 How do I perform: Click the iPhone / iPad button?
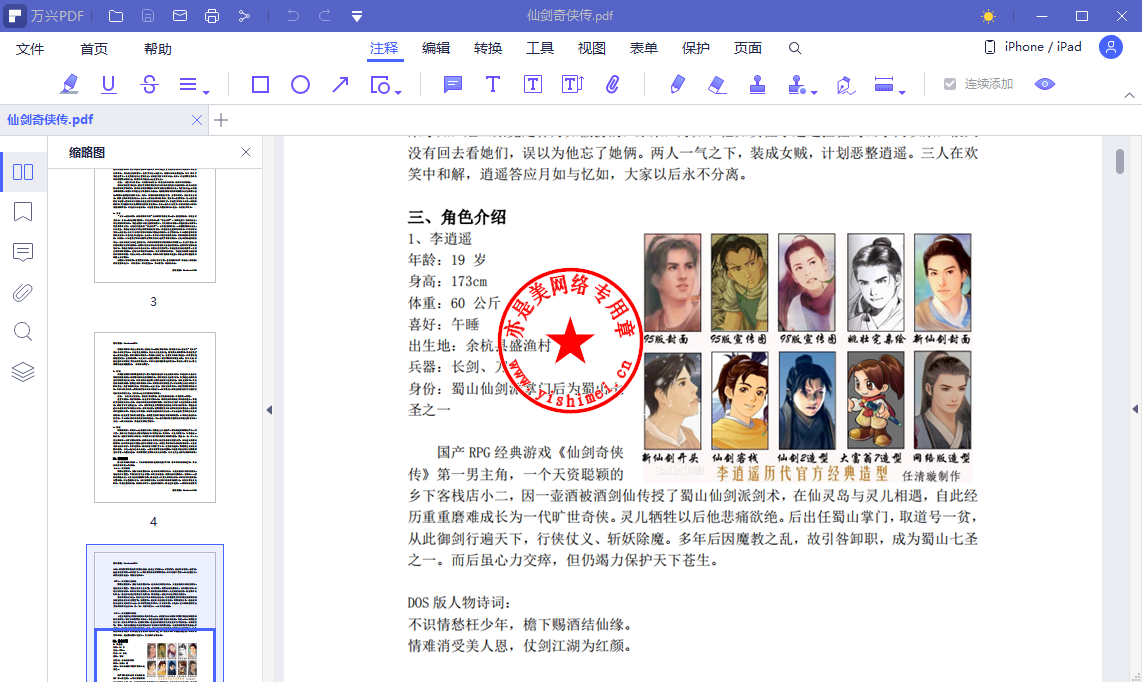pos(1033,47)
